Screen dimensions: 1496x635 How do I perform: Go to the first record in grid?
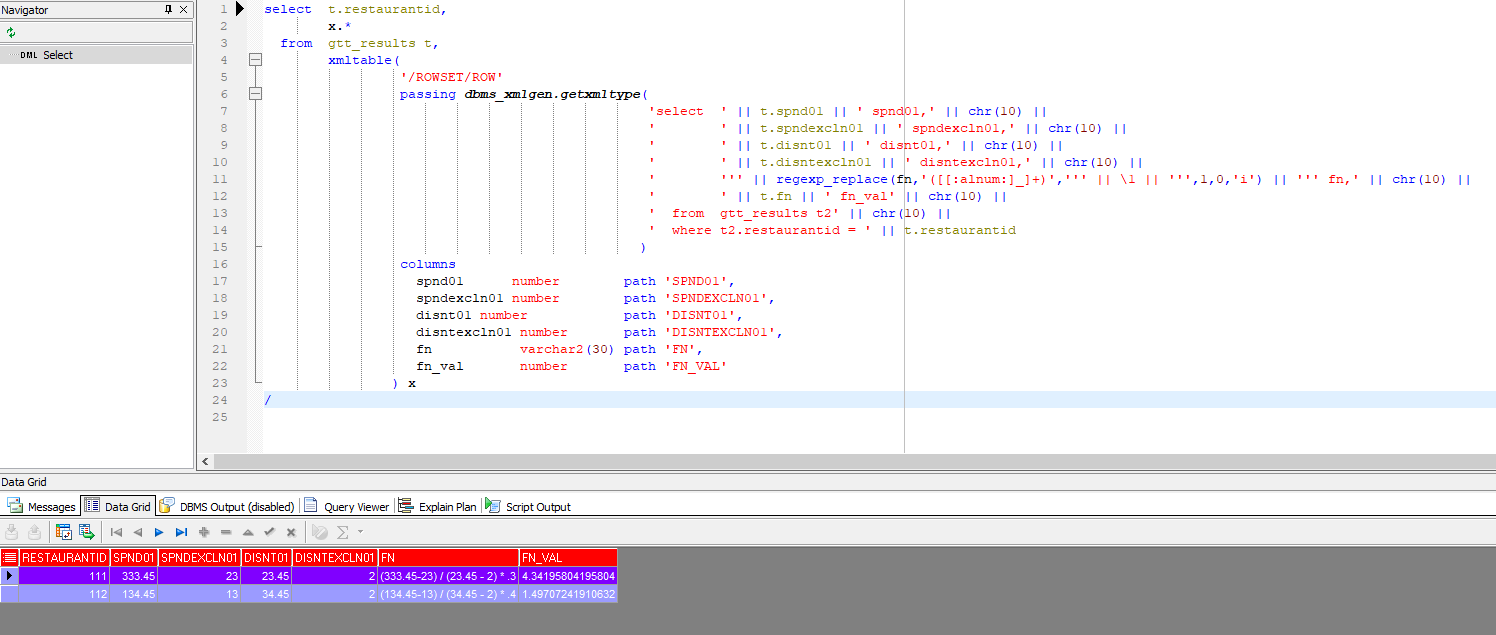tap(116, 532)
